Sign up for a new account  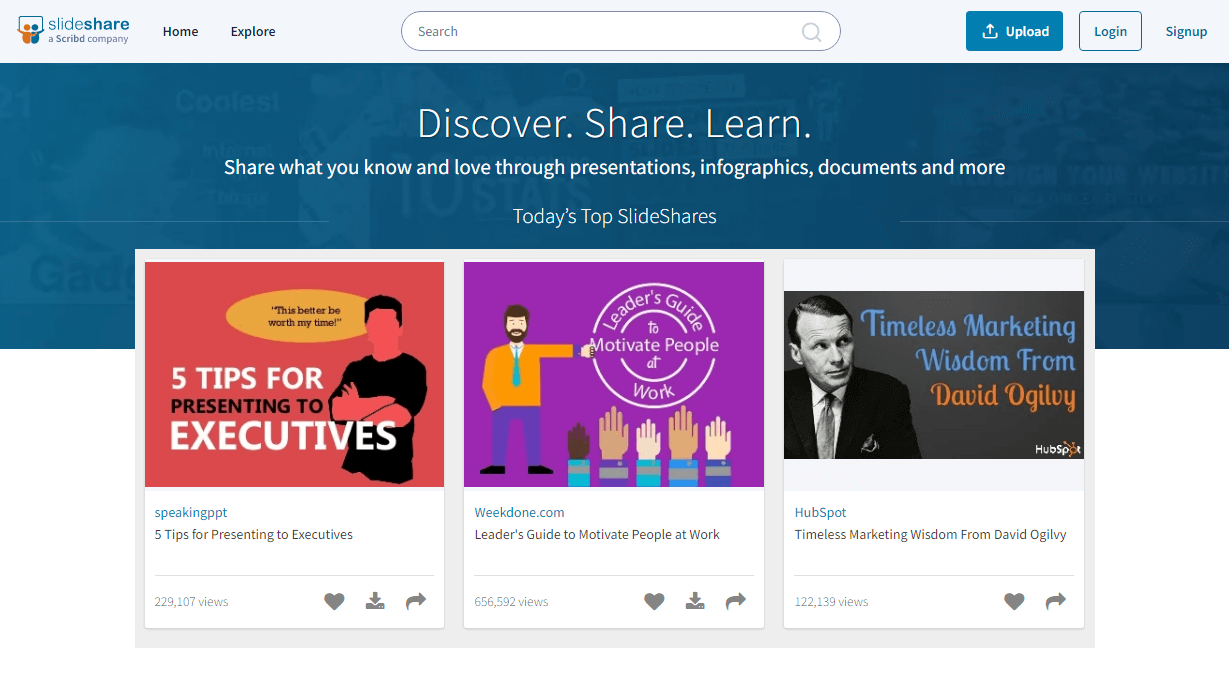point(1186,31)
